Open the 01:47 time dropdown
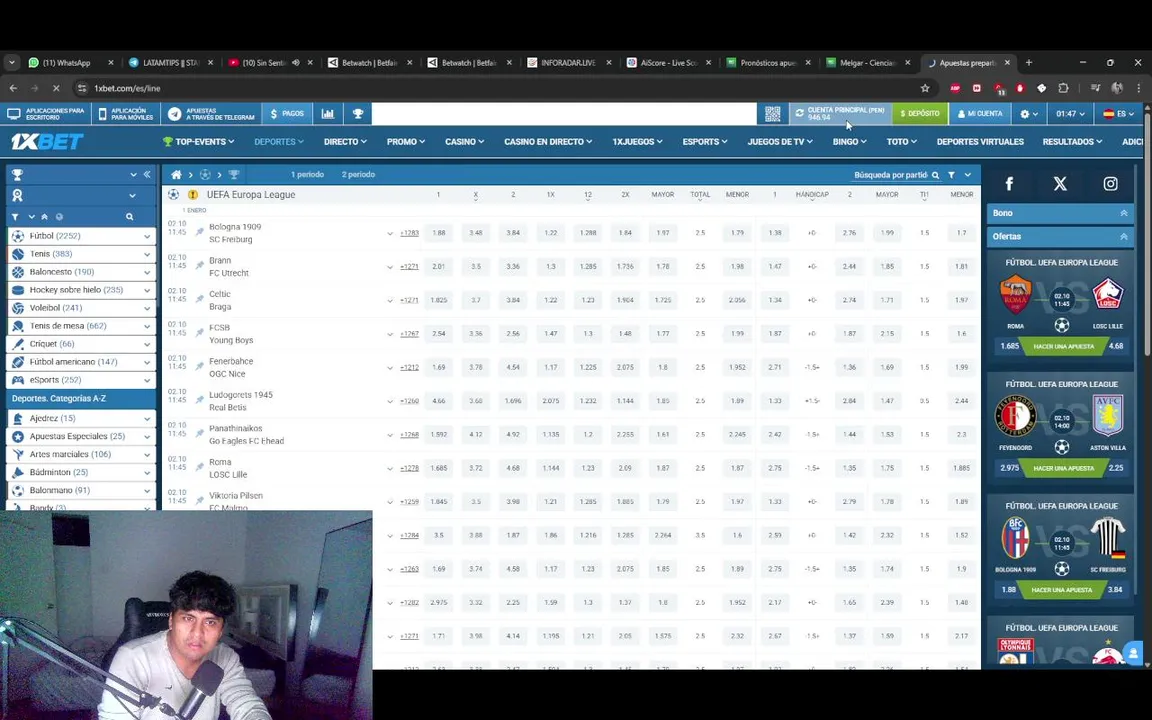 (x=1070, y=114)
